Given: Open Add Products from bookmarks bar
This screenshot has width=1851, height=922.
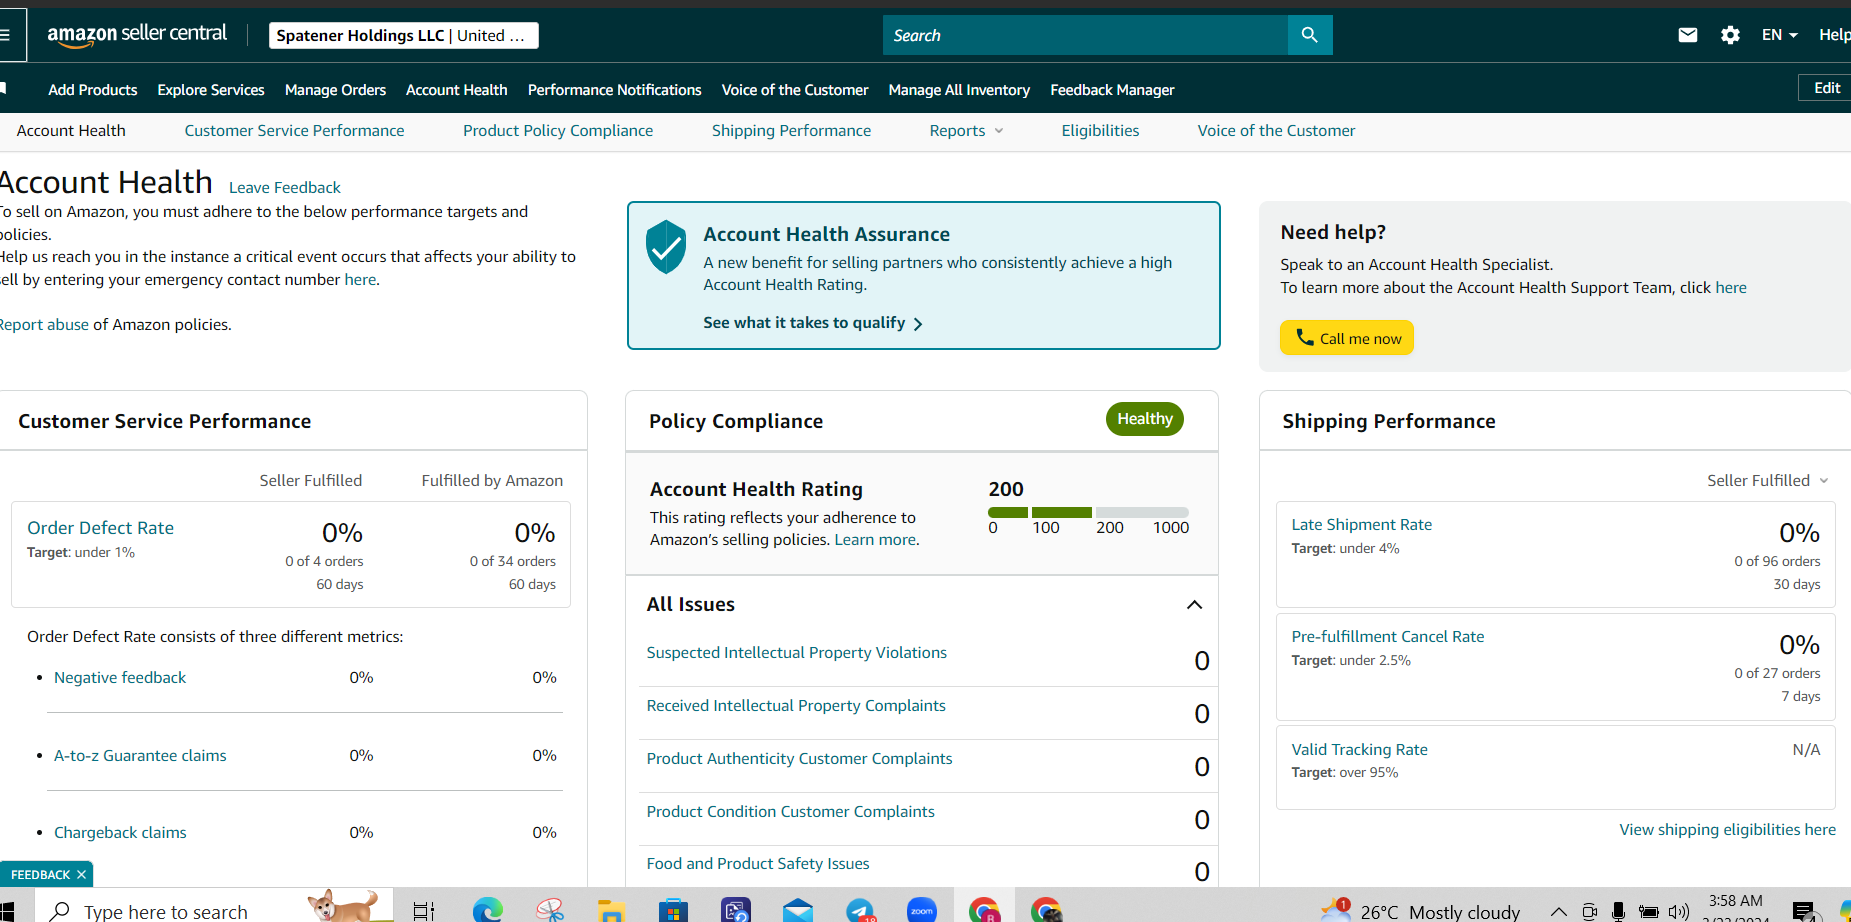Looking at the screenshot, I should (93, 90).
